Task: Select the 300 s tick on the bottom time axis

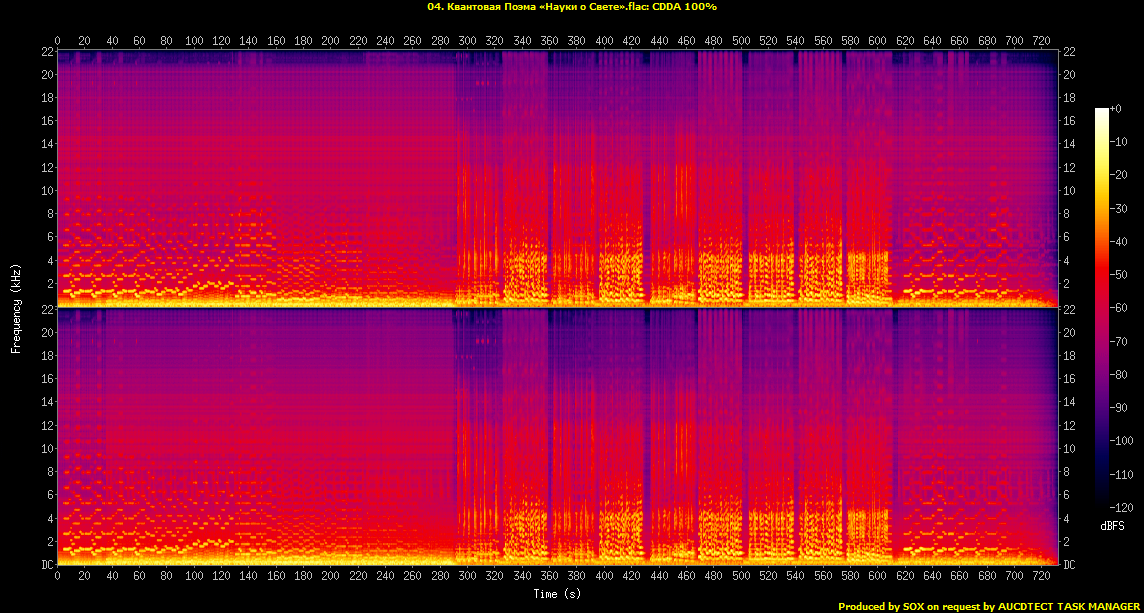Action: coord(467,577)
